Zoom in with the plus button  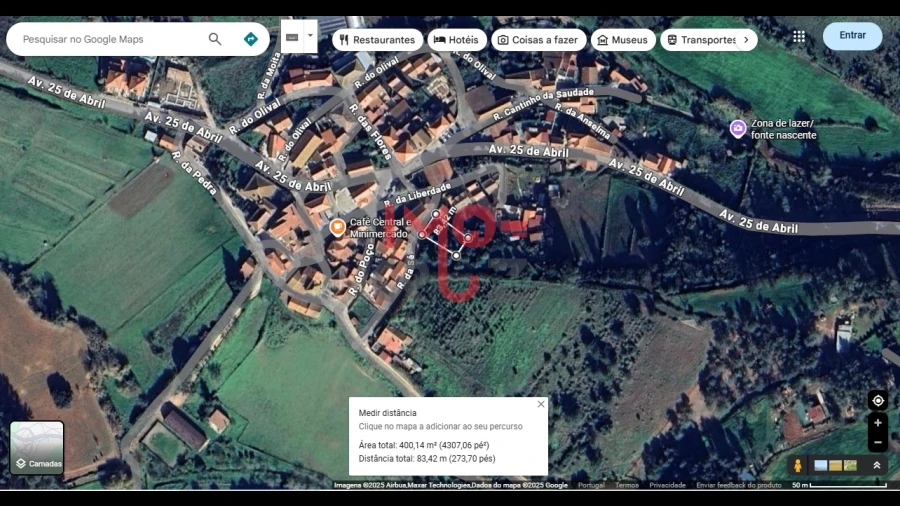[x=877, y=423]
